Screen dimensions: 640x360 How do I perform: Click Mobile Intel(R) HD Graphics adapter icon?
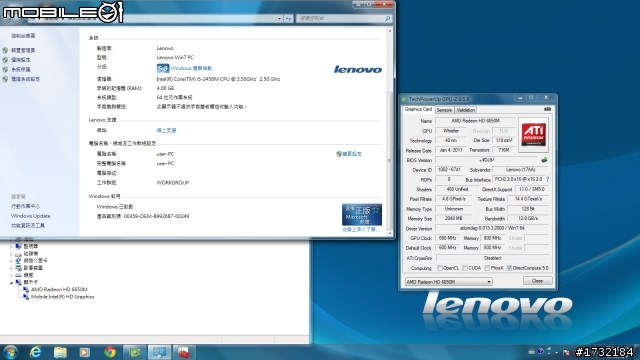[x=26, y=297]
